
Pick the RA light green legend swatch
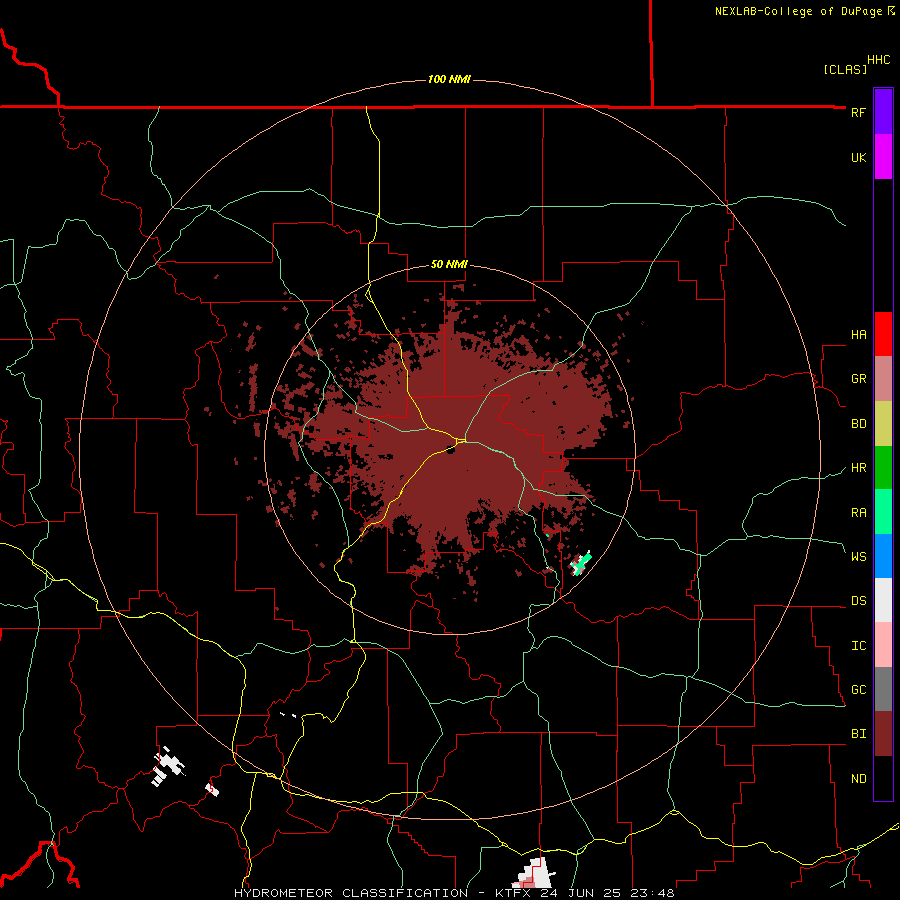(x=883, y=512)
